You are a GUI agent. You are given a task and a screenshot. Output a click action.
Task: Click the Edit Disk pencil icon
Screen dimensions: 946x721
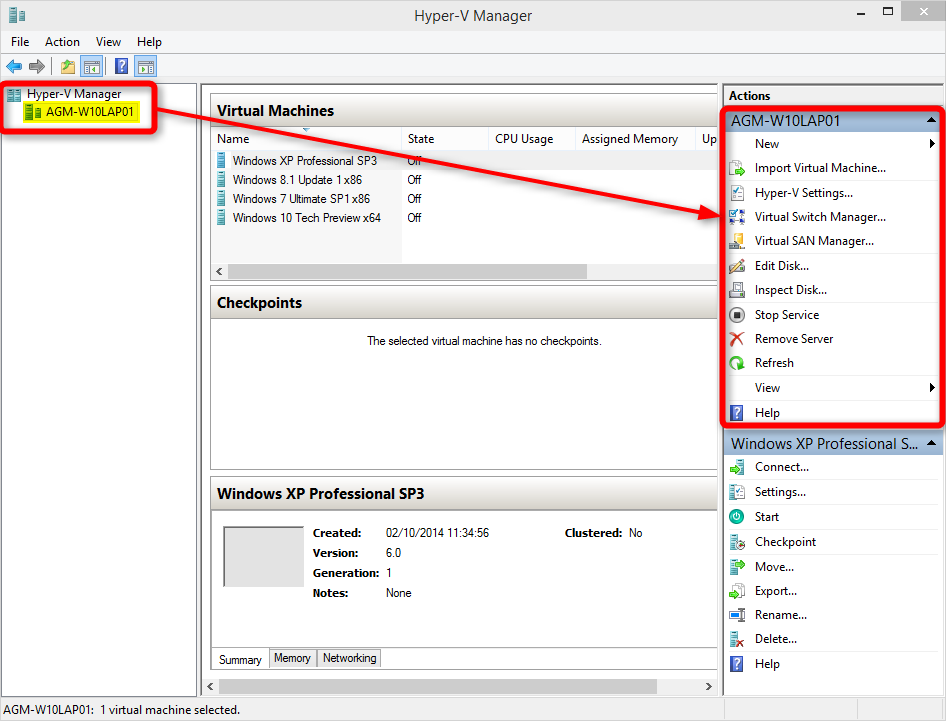737,266
